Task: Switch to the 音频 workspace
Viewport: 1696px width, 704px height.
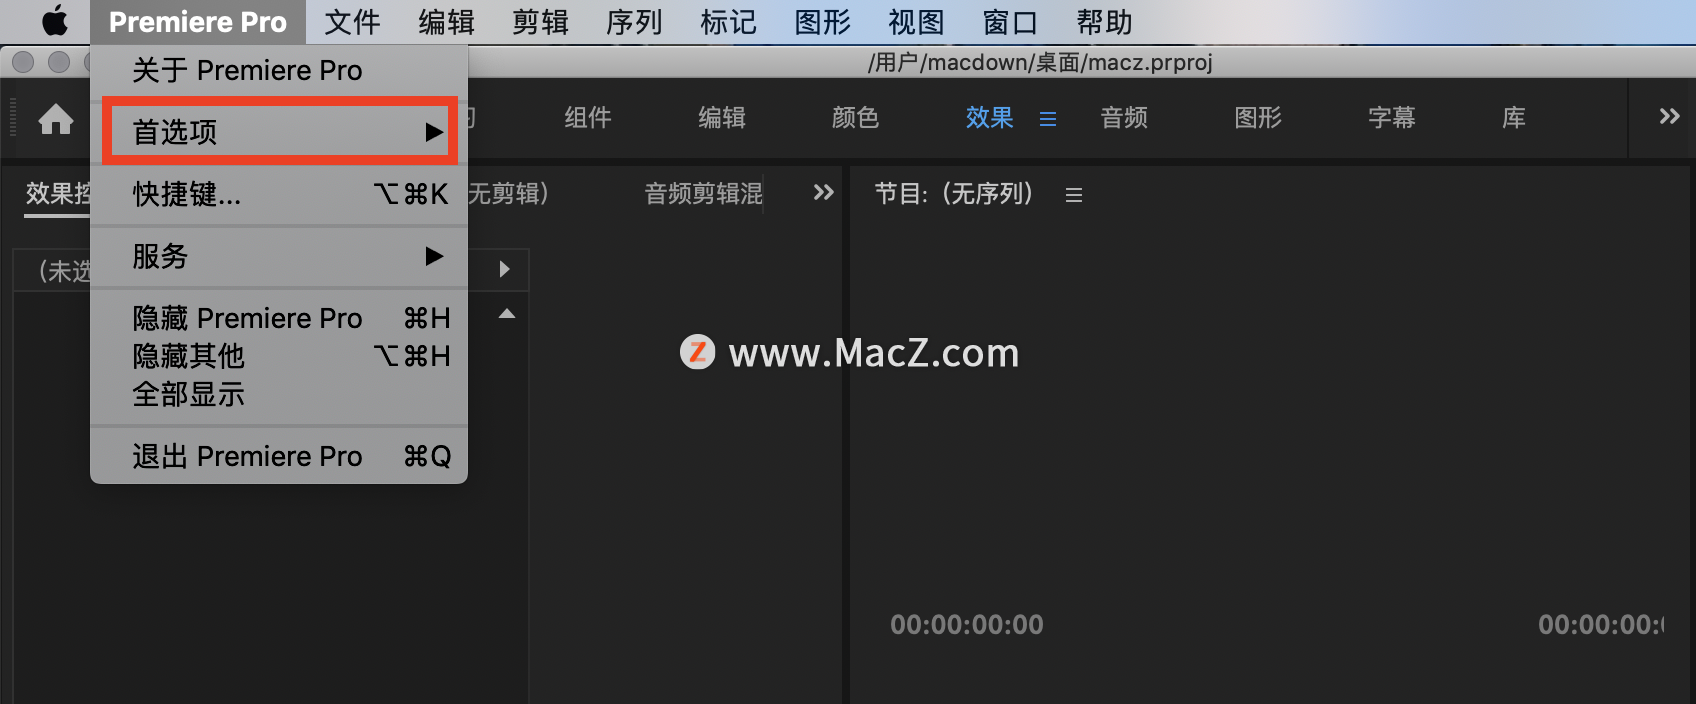Action: (1124, 118)
